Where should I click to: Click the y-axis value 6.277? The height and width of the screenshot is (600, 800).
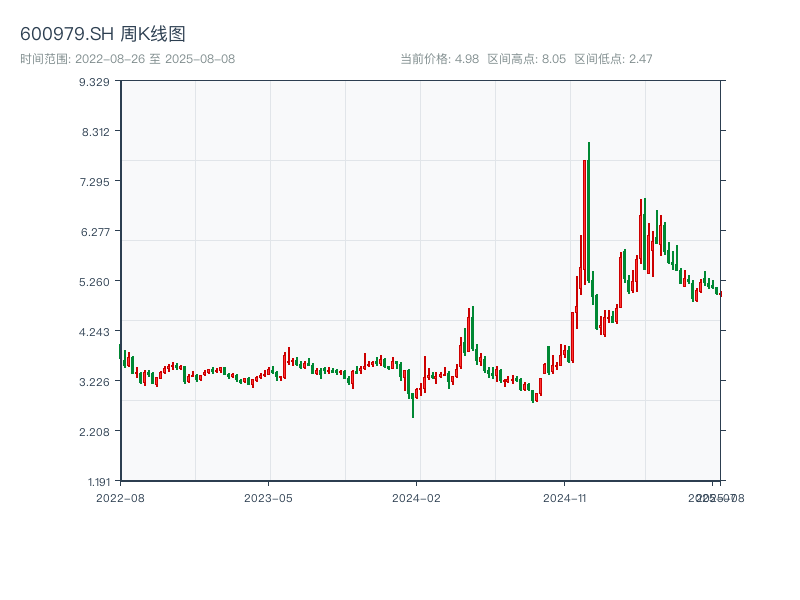(x=95, y=232)
